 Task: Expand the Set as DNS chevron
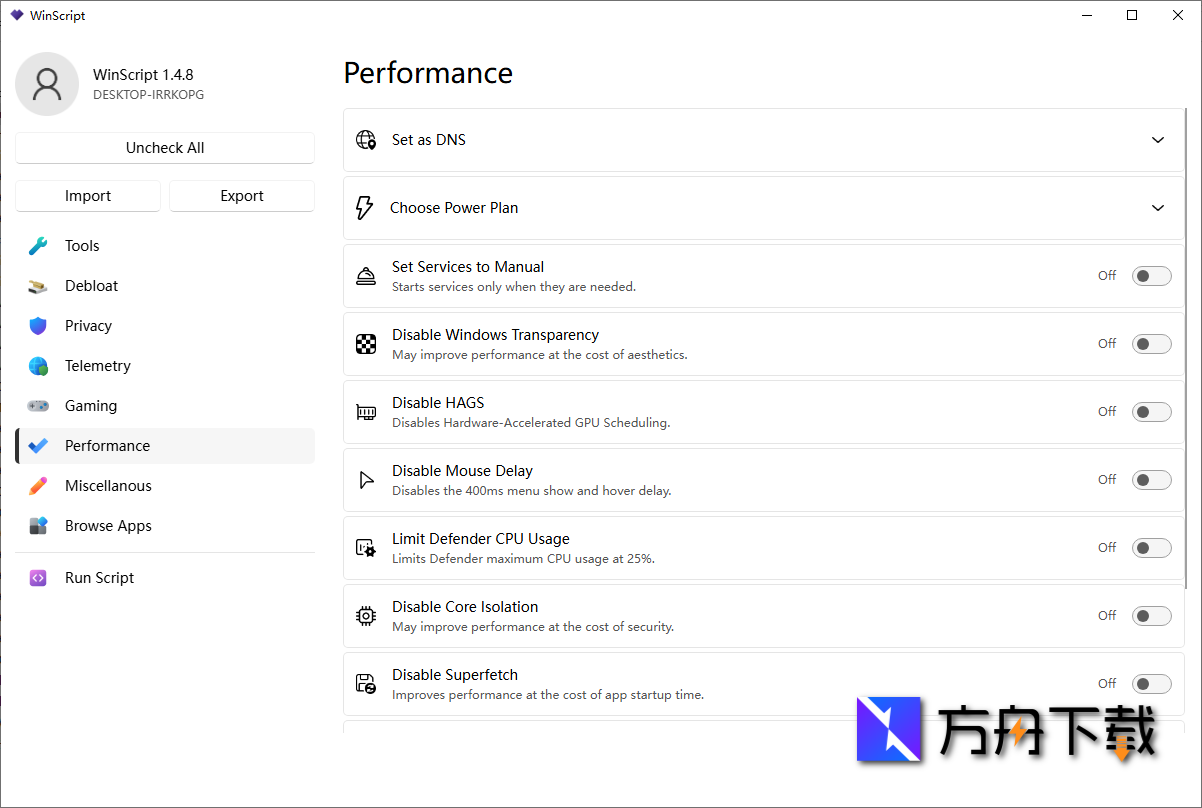[x=1158, y=140]
